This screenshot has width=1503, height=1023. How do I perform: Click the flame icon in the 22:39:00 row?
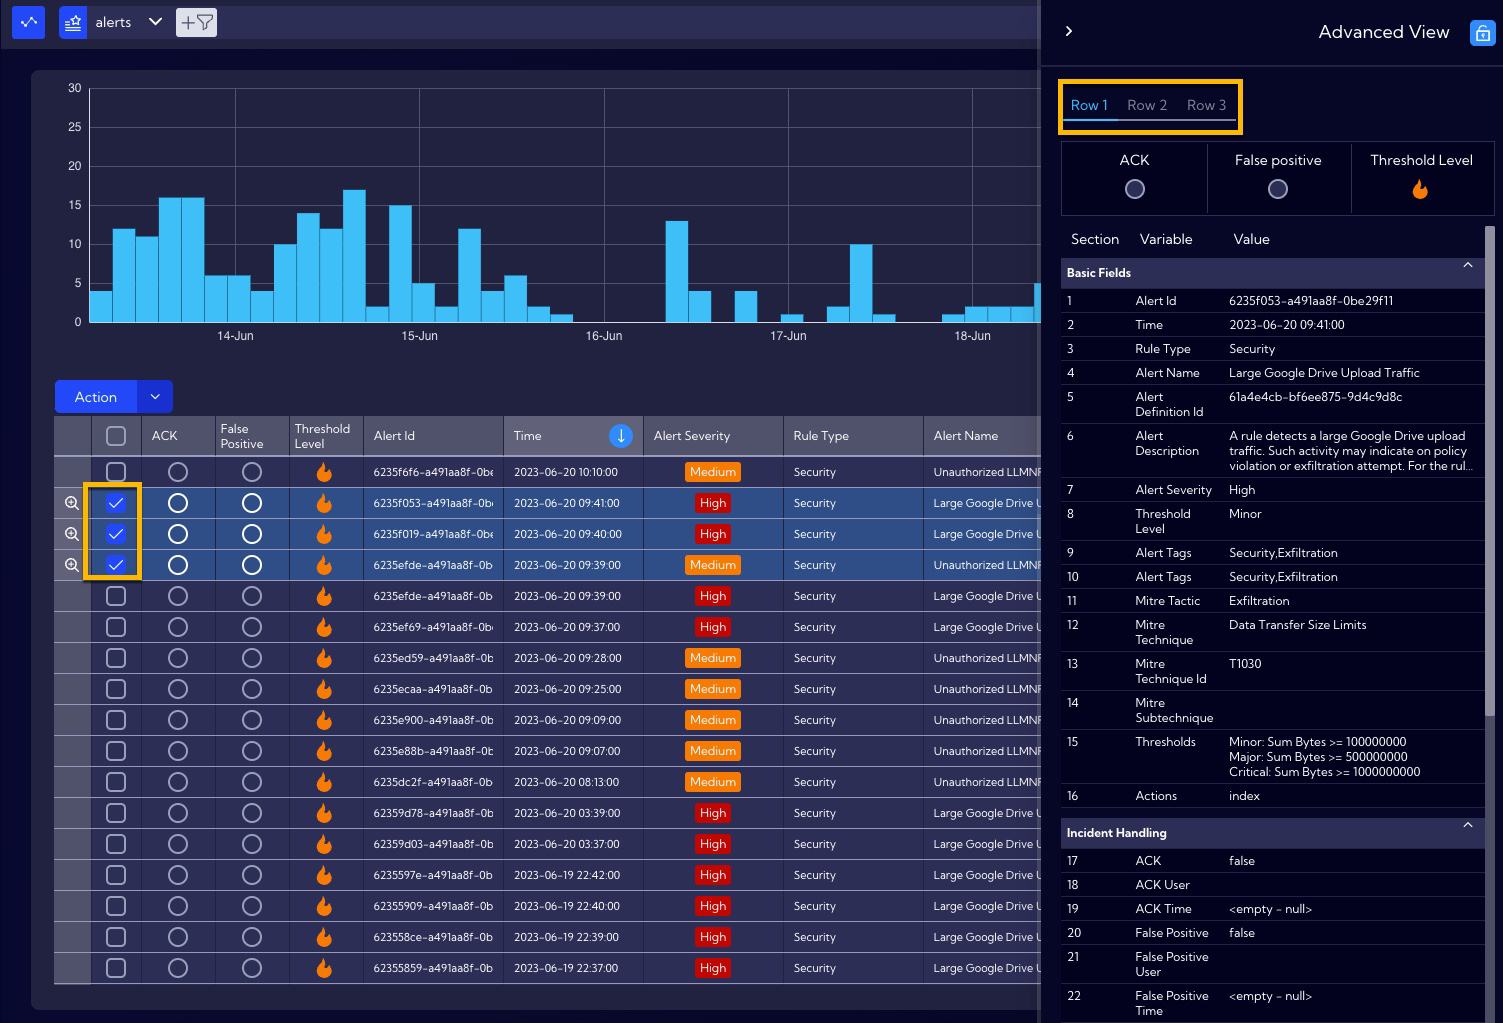click(x=324, y=937)
